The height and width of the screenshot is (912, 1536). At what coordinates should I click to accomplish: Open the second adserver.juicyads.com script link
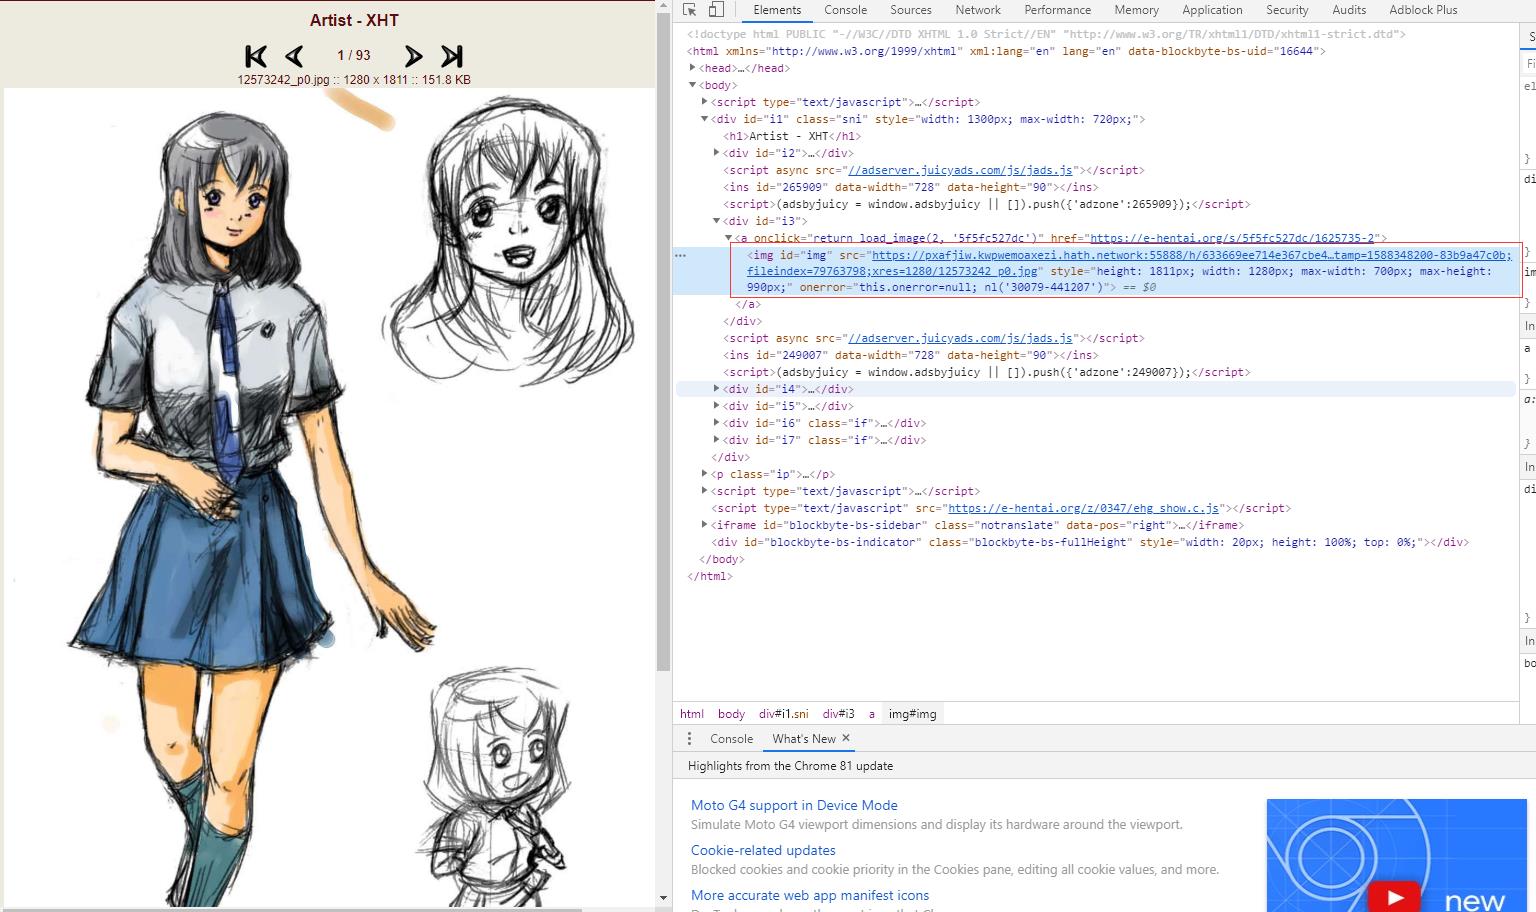pos(960,338)
